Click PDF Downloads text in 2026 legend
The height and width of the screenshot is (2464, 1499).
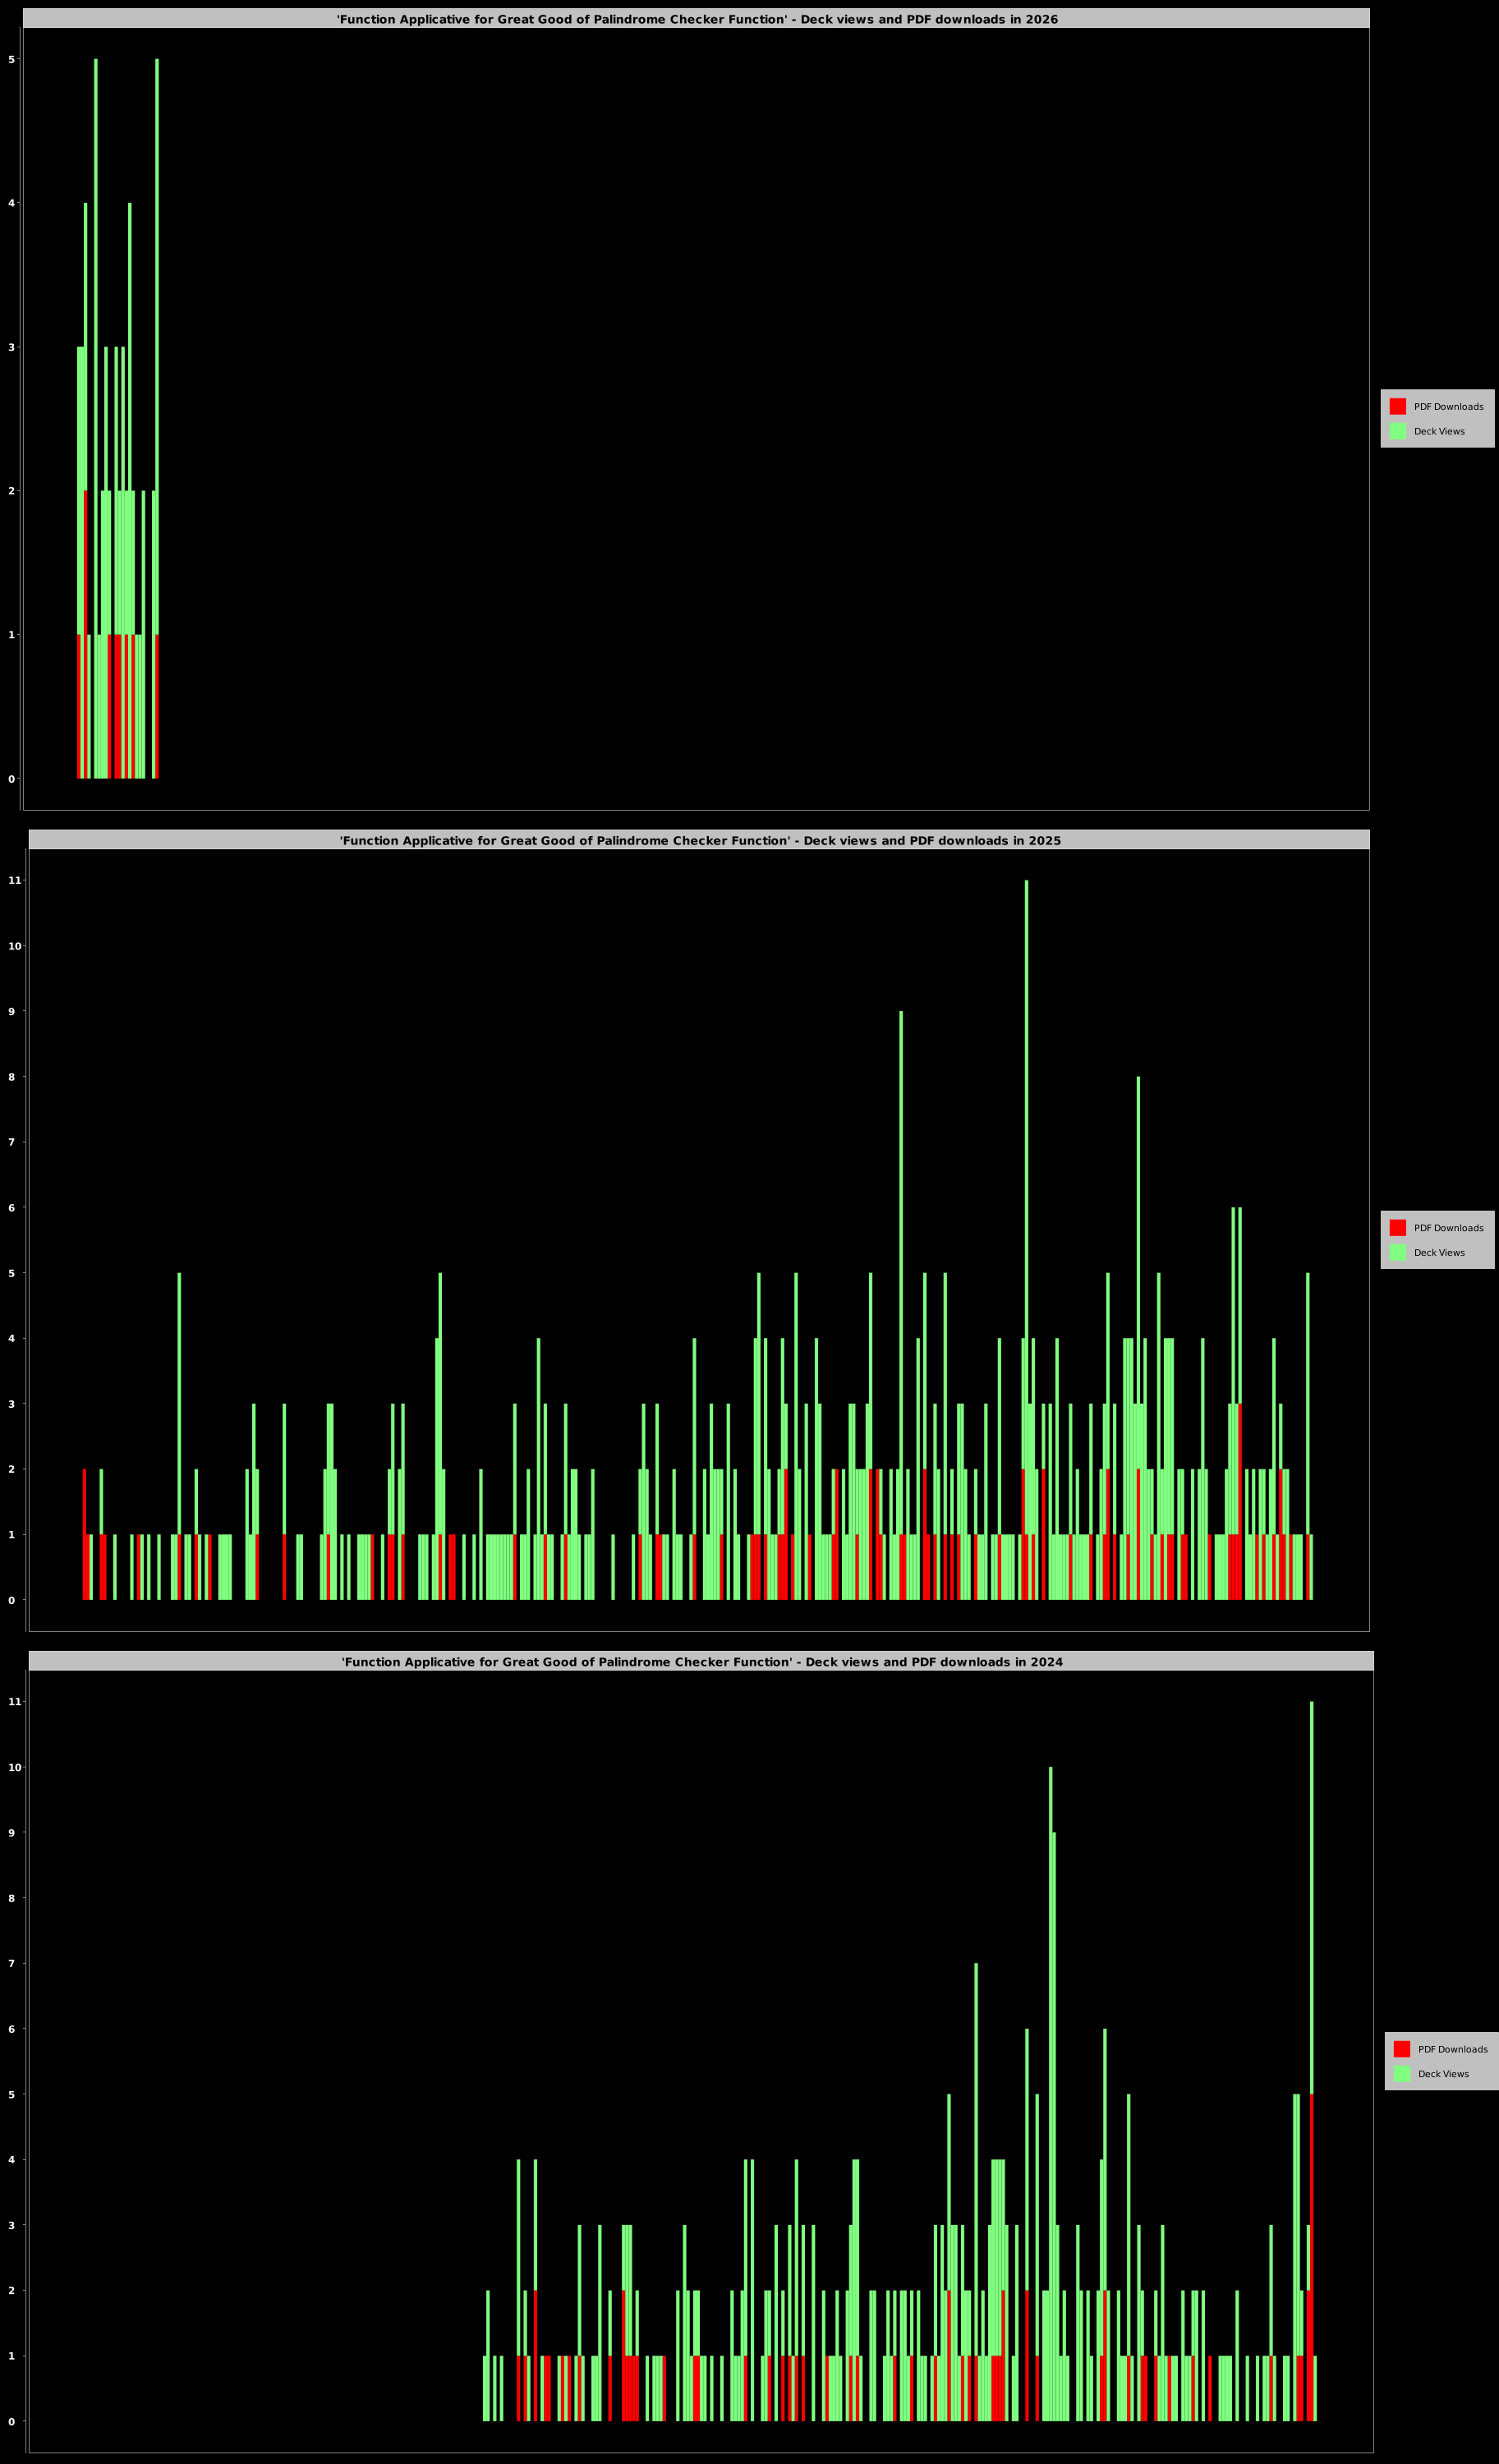point(1448,407)
